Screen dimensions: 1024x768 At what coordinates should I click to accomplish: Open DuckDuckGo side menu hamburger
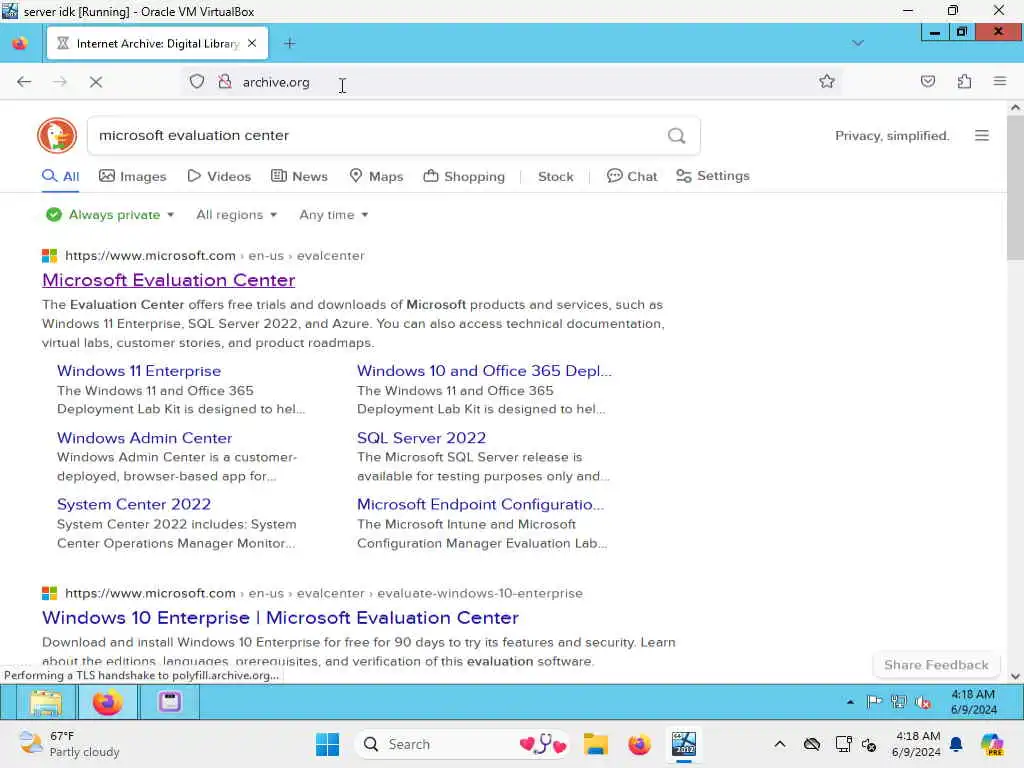coord(982,135)
